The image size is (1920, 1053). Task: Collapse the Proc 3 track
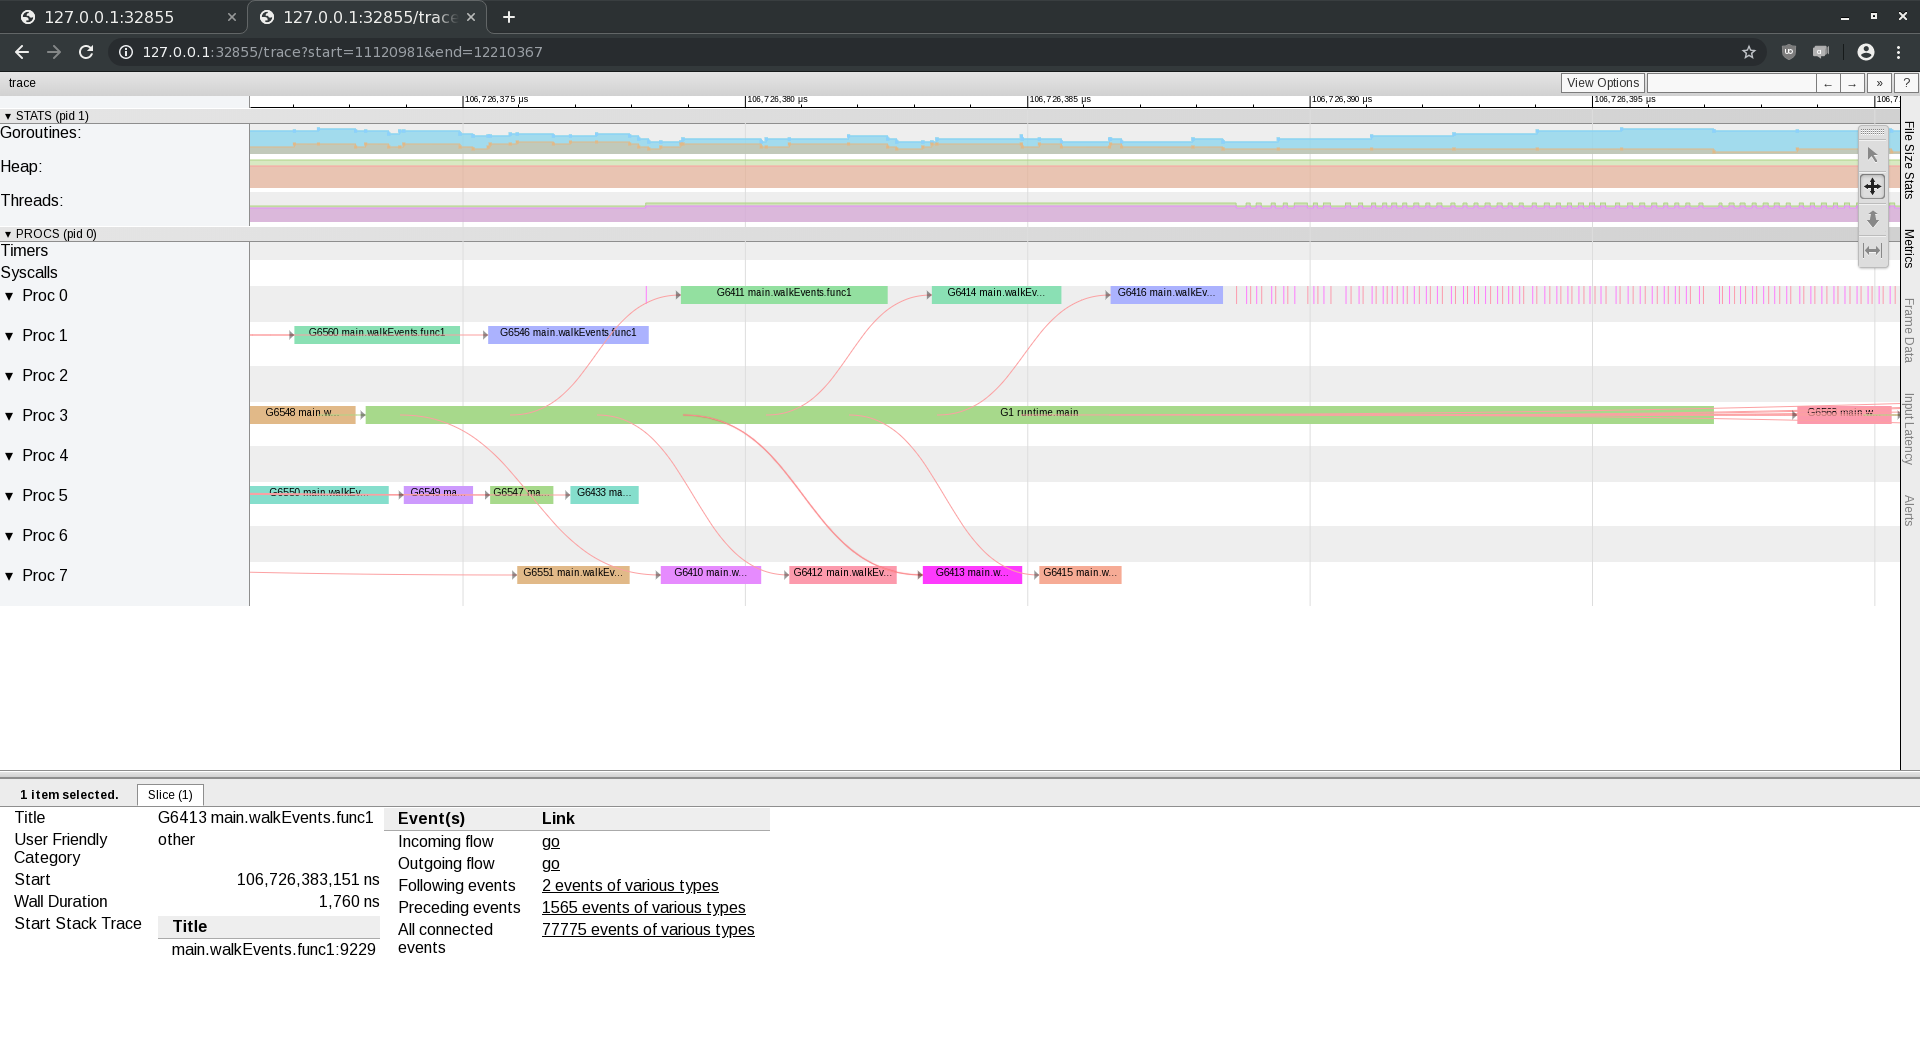coord(10,416)
